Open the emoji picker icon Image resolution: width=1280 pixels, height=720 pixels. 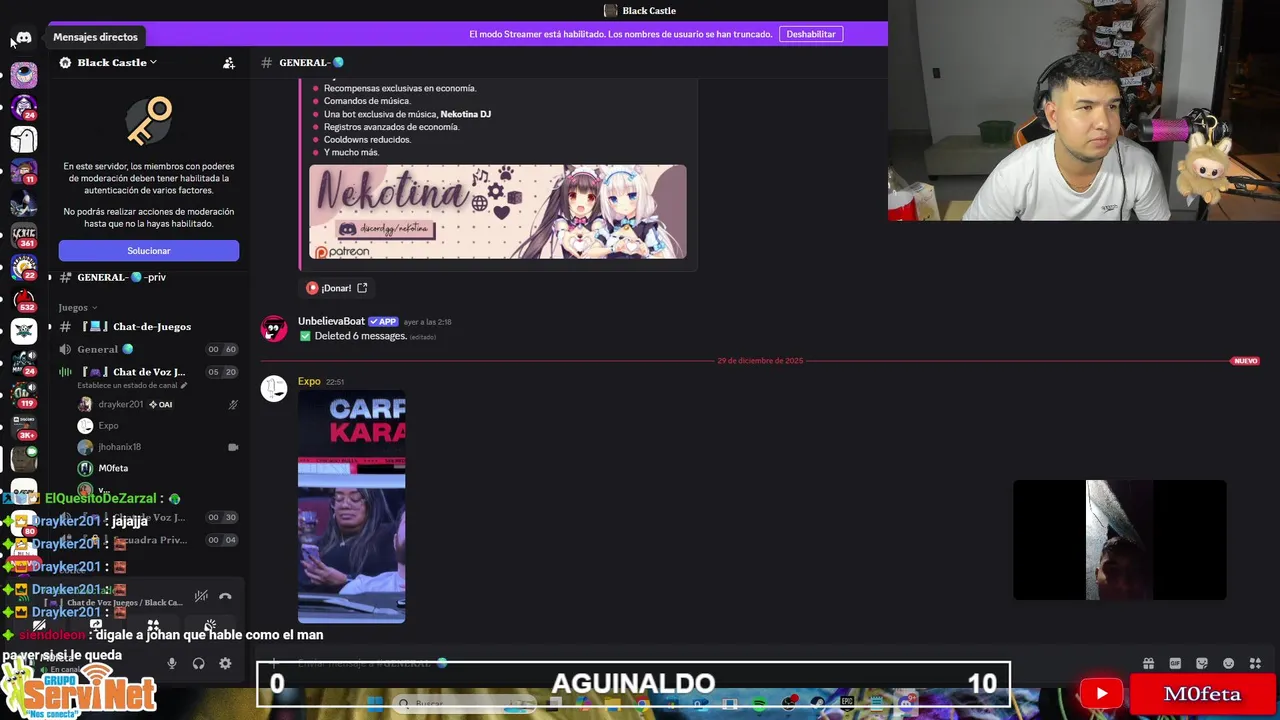(1228, 663)
